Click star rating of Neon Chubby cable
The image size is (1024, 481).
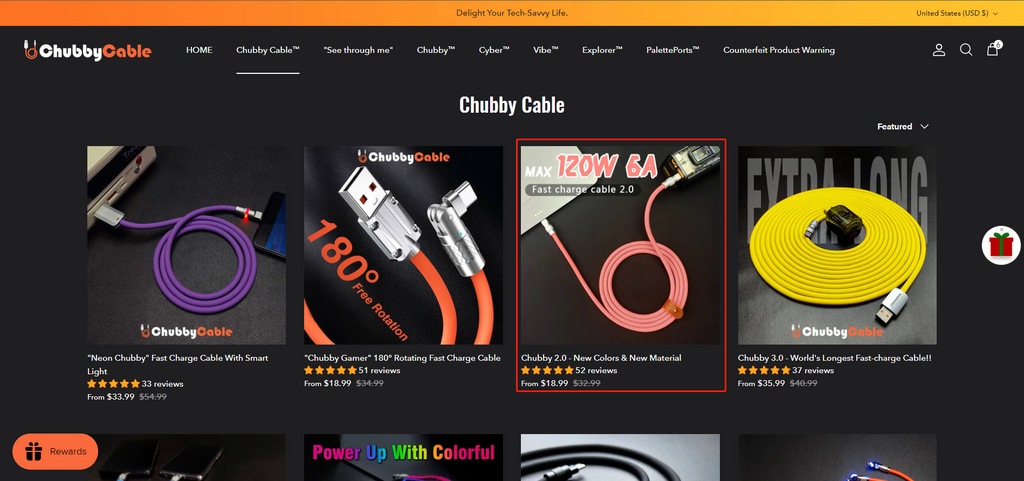point(114,384)
